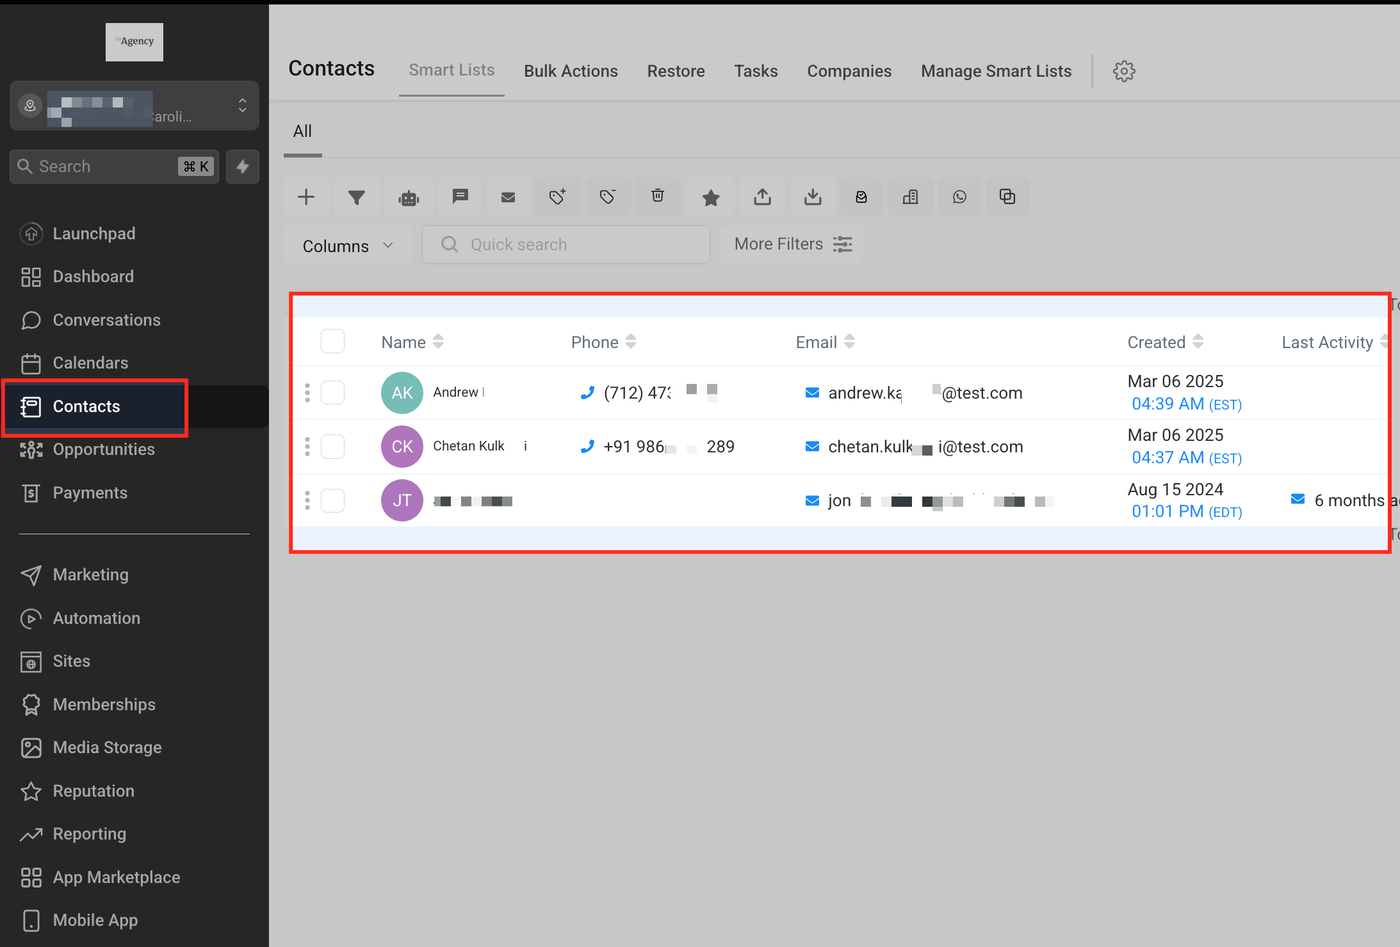The height and width of the screenshot is (947, 1400).
Task: Click the star icon in toolbar
Action: tap(710, 197)
